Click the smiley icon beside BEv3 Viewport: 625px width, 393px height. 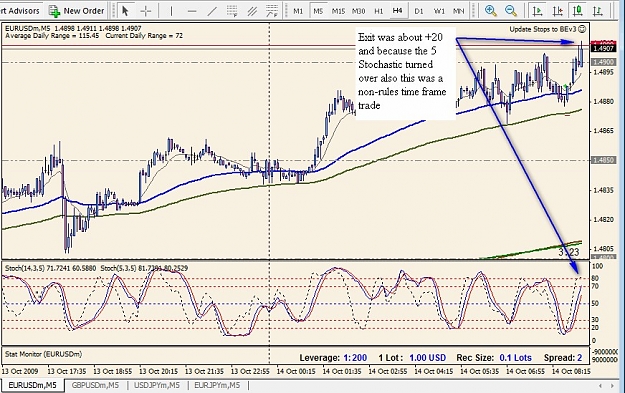pyautogui.click(x=582, y=29)
